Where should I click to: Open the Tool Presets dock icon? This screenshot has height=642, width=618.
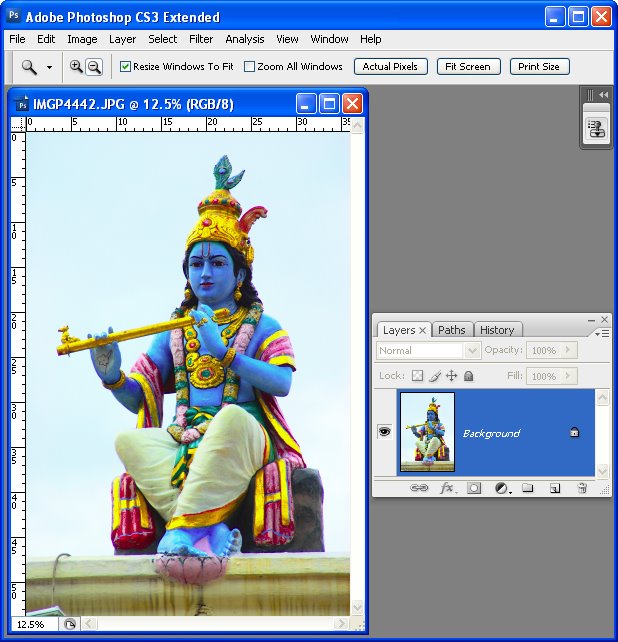coord(597,129)
